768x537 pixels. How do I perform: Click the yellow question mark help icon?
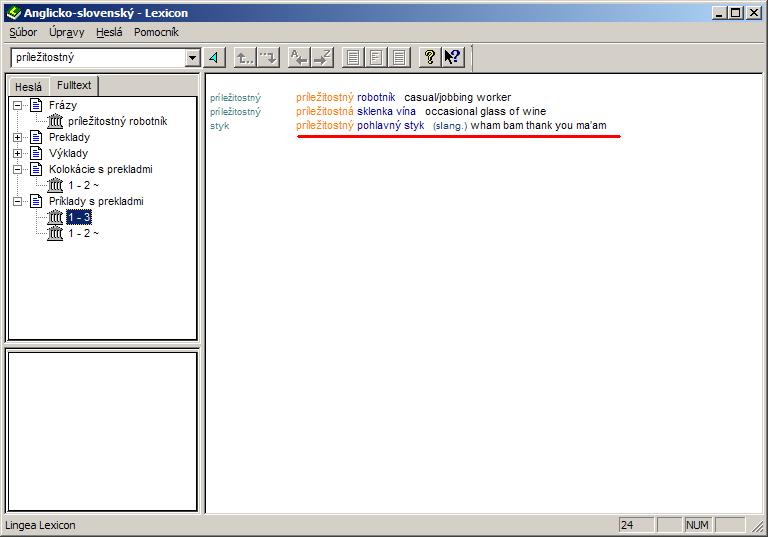point(430,58)
